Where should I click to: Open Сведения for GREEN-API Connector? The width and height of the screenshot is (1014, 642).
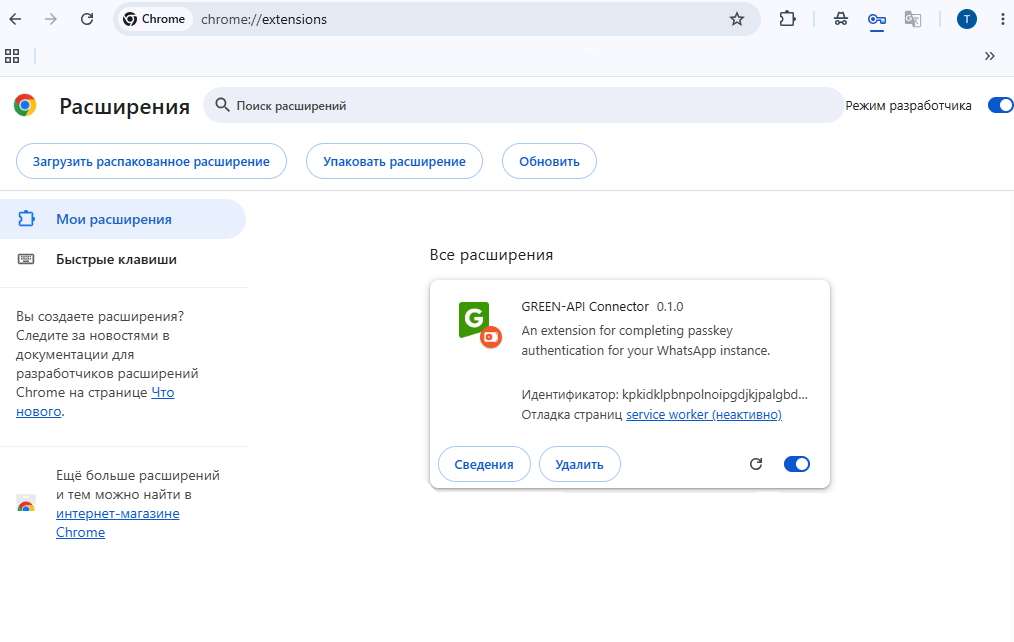pos(484,464)
